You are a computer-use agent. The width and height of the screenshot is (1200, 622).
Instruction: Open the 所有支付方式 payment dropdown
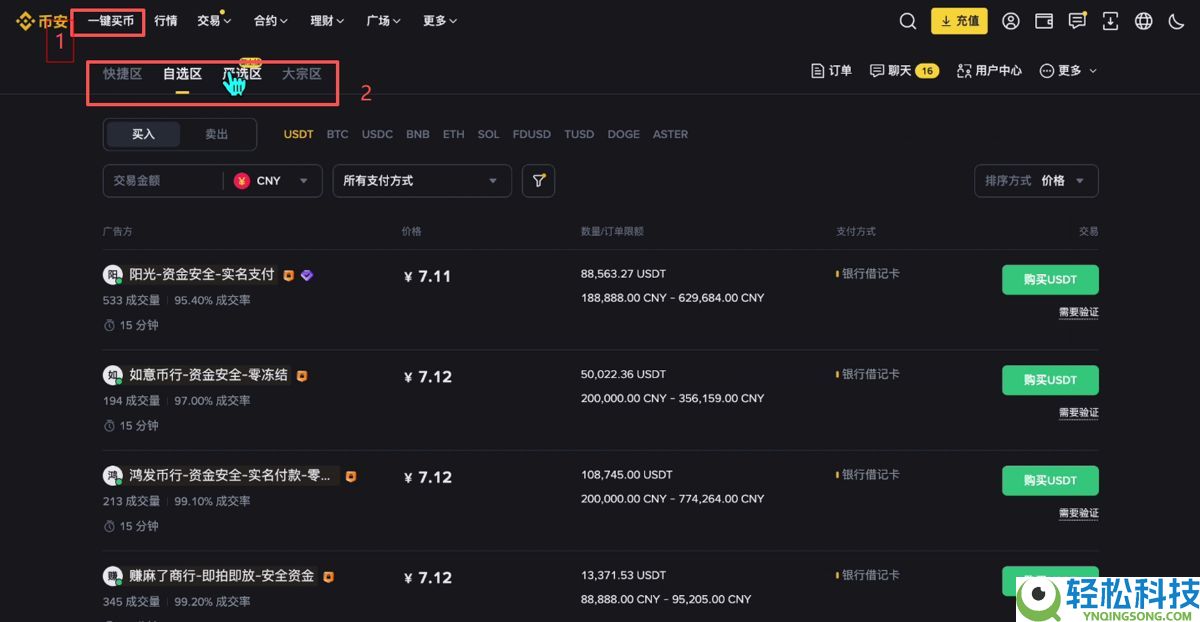coord(421,181)
